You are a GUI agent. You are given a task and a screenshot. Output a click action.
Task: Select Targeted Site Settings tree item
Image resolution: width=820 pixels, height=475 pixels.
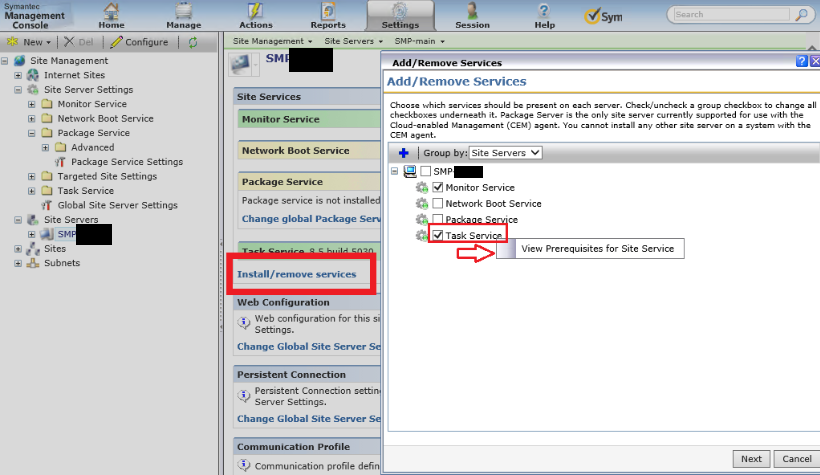click(107, 176)
